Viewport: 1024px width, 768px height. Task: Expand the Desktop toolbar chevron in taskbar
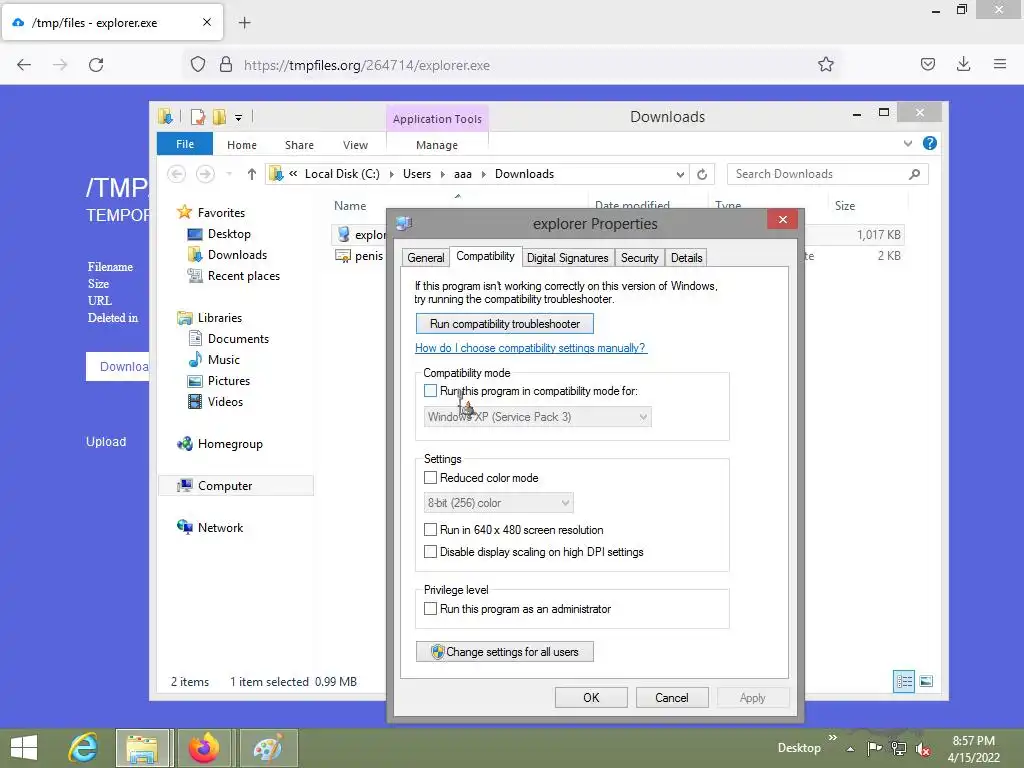833,737
